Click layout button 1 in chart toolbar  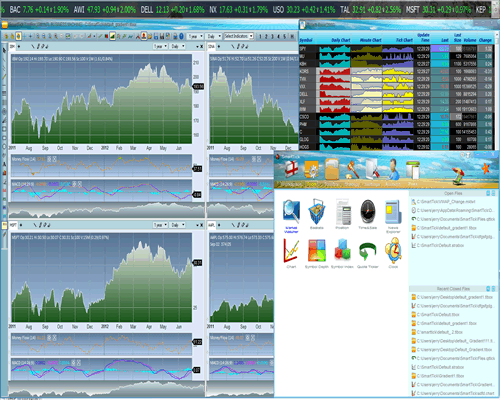coord(260,36)
